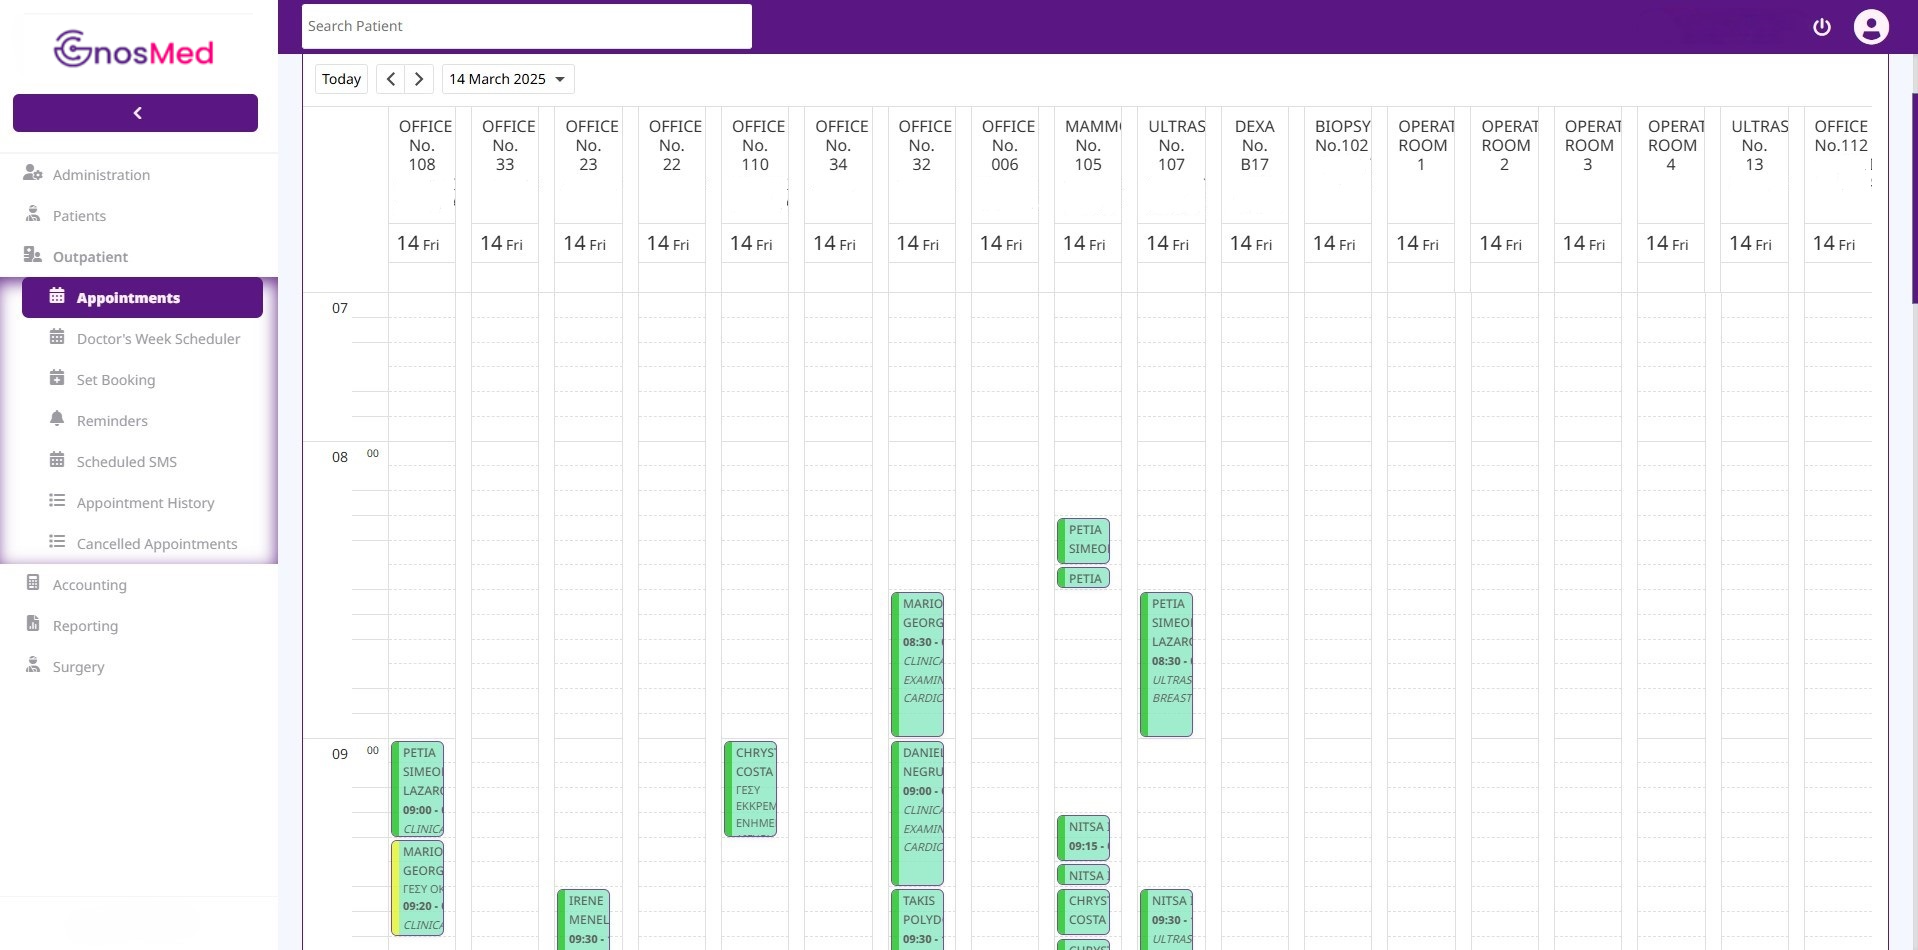Screen dimensions: 1918x950
Task: Click the Set Booking calendar icon
Action: [57, 378]
